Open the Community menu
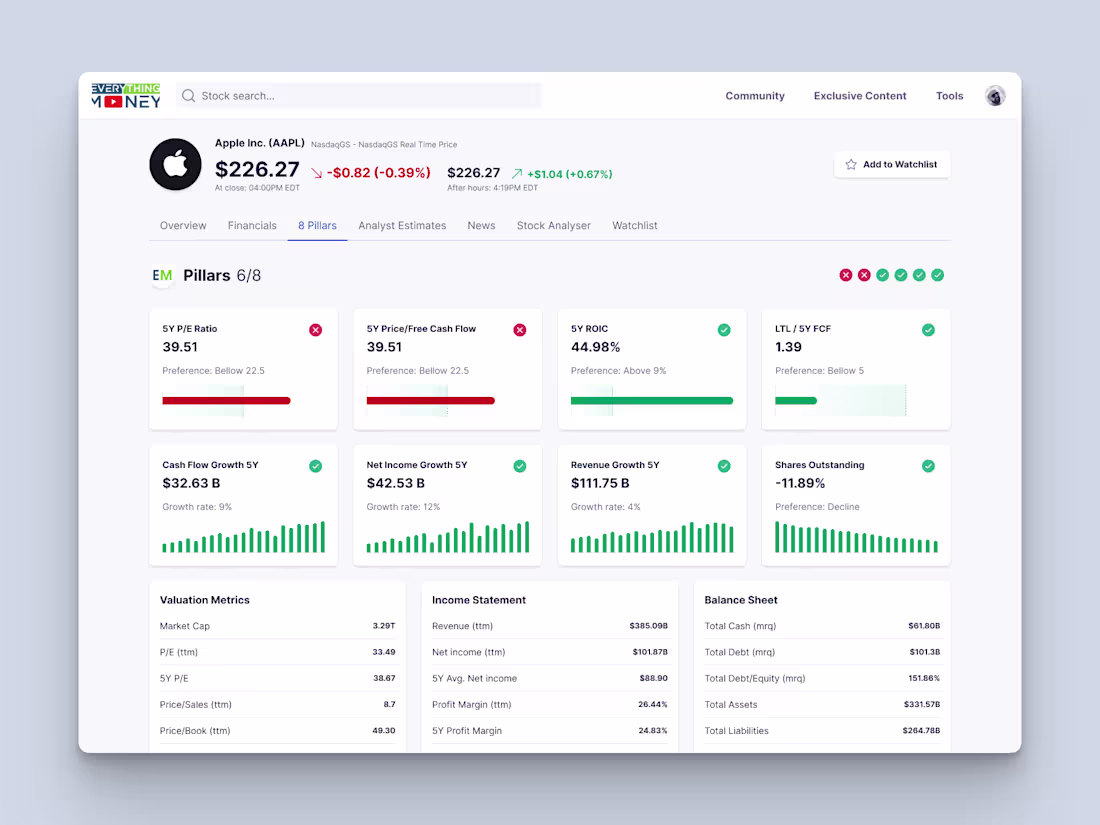This screenshot has height=825, width=1100. click(755, 96)
